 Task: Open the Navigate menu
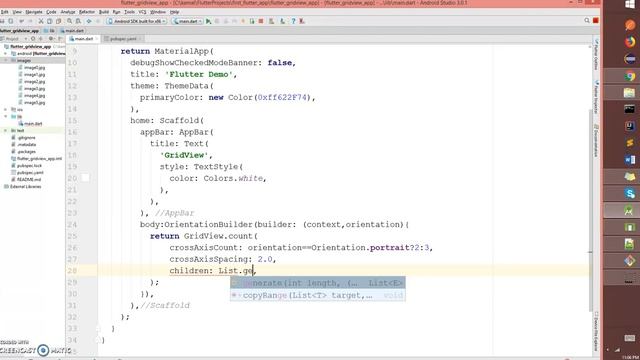33,12
